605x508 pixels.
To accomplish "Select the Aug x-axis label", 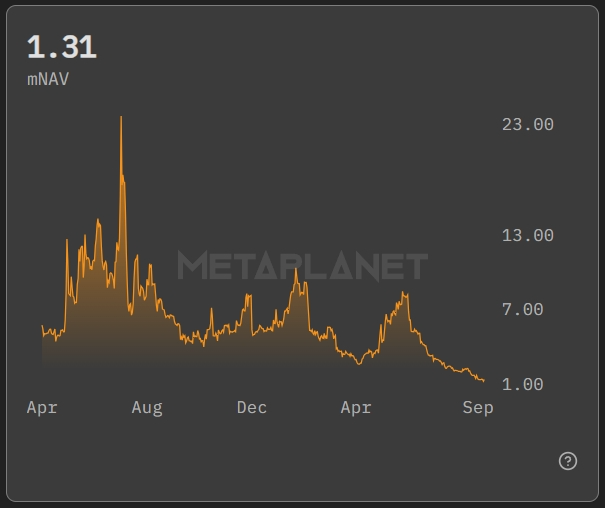I will tap(147, 408).
